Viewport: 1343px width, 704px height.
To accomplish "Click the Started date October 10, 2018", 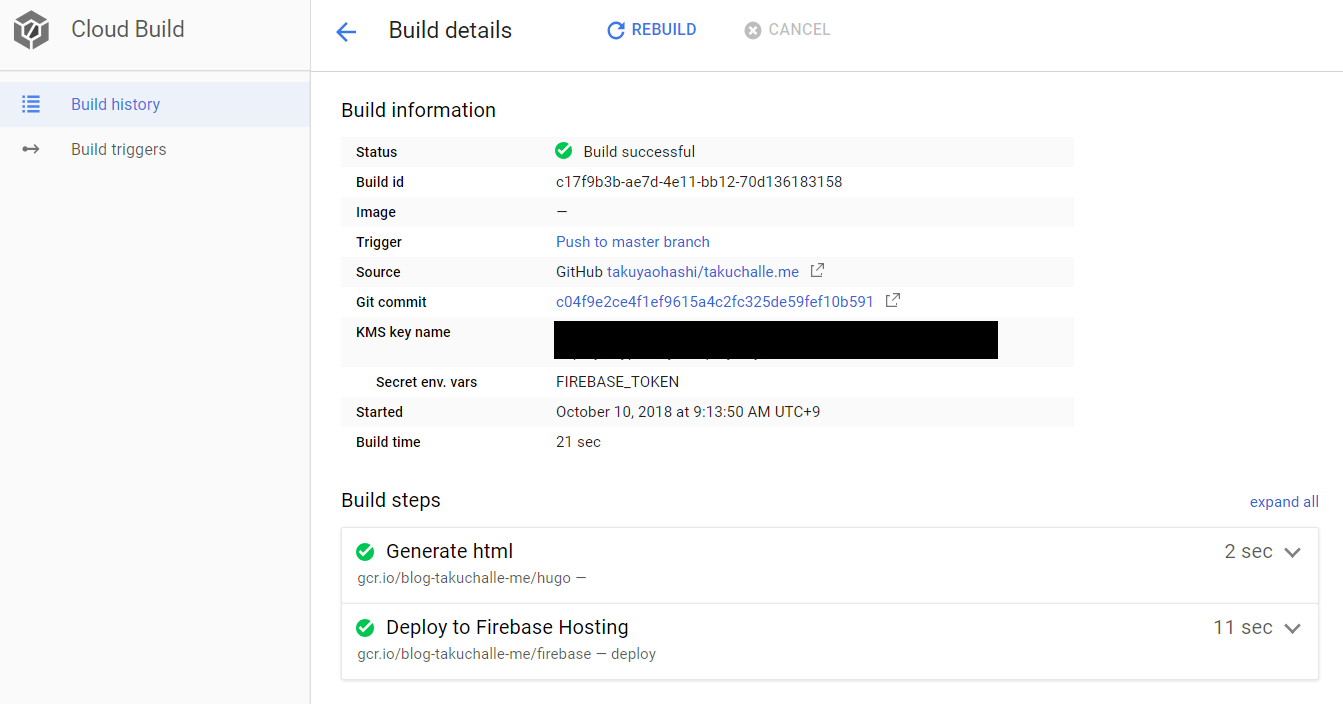I will click(x=688, y=412).
